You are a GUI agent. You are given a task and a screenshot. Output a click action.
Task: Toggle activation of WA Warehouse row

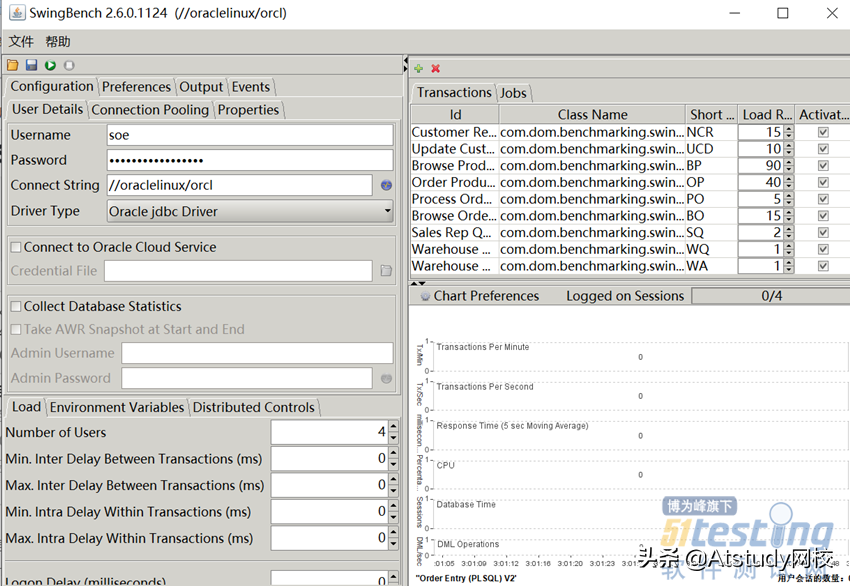coord(823,266)
